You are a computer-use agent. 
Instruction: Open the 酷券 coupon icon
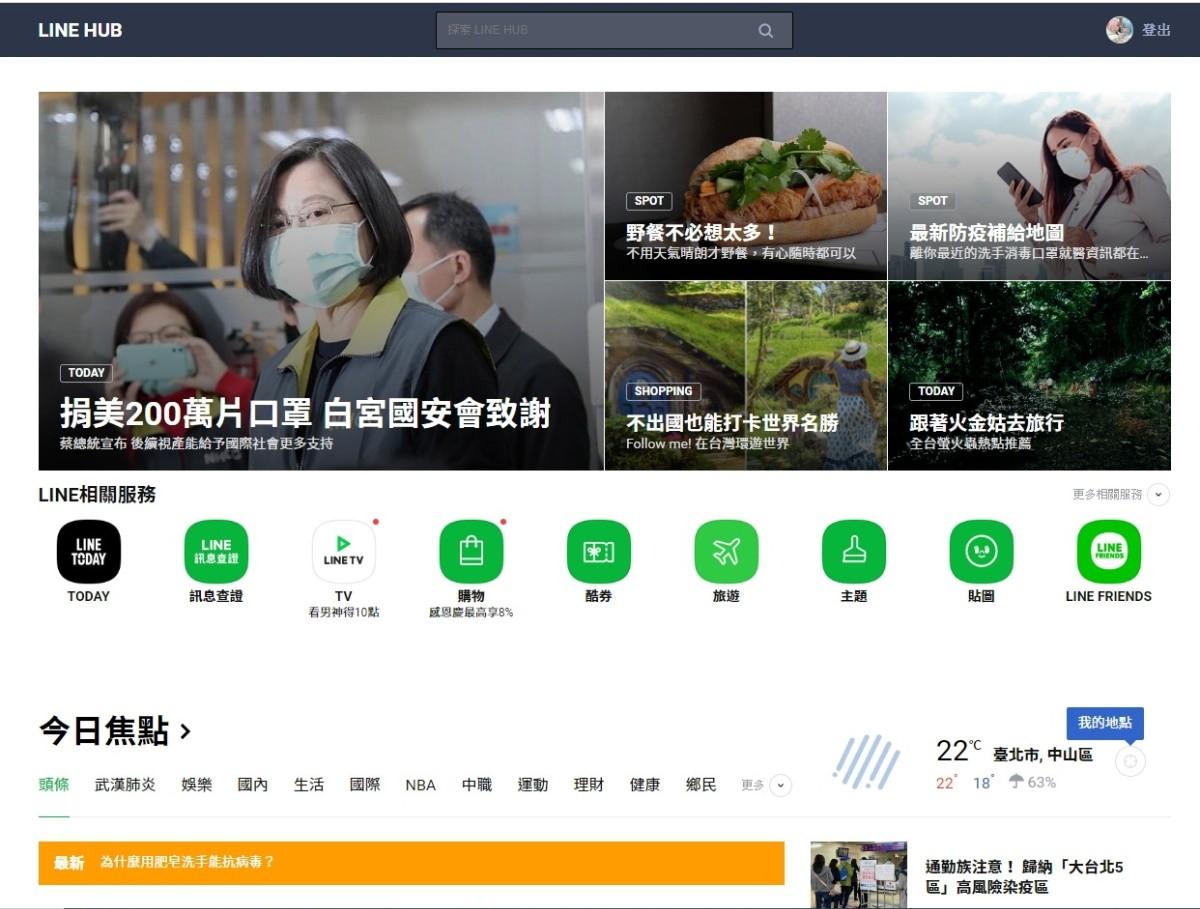coord(598,552)
